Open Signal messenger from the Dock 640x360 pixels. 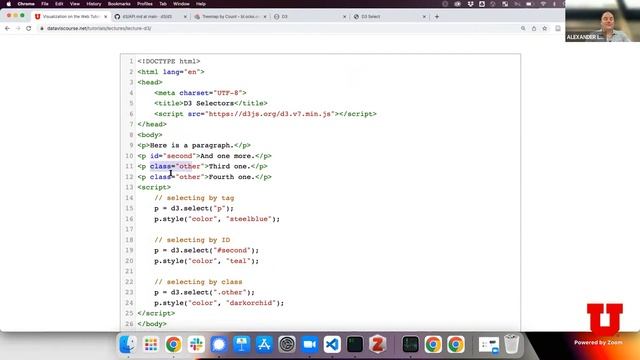[219, 344]
